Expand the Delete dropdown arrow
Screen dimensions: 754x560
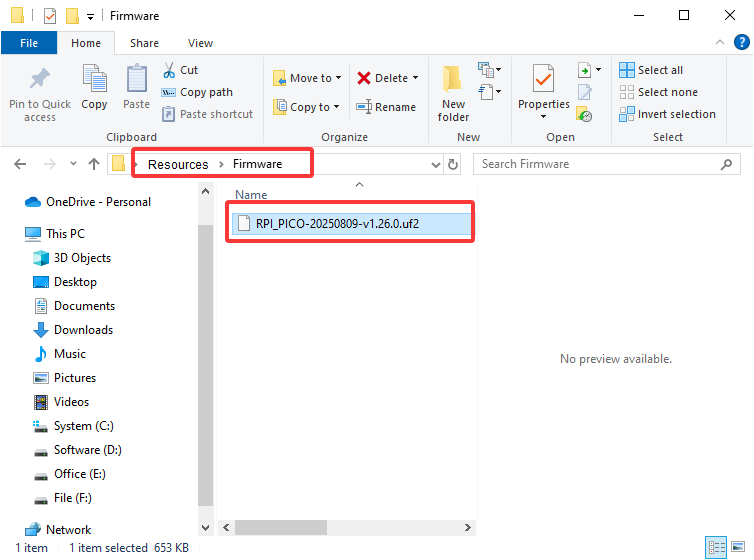(415, 78)
